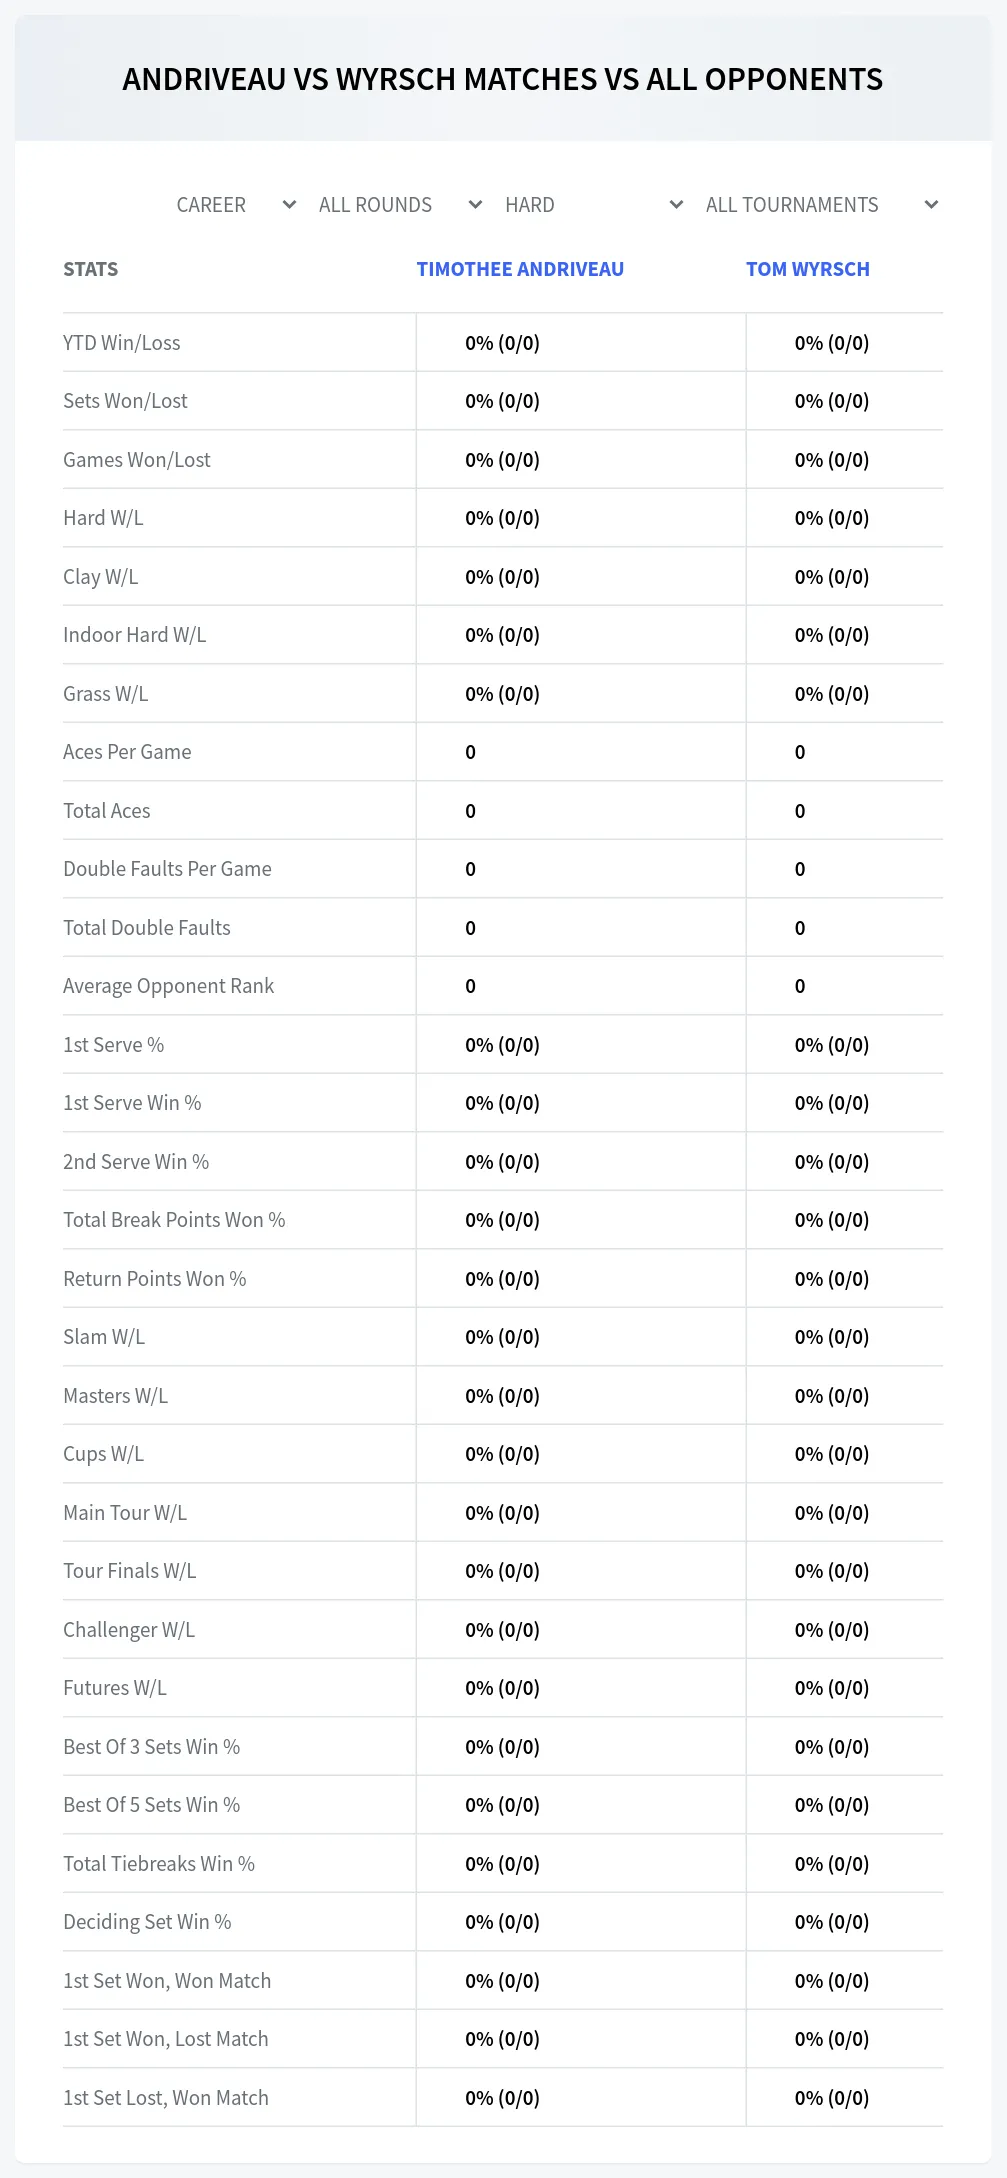Click the chevron arrow beside HARD
Image resolution: width=1007 pixels, height=2178 pixels.
tap(676, 205)
